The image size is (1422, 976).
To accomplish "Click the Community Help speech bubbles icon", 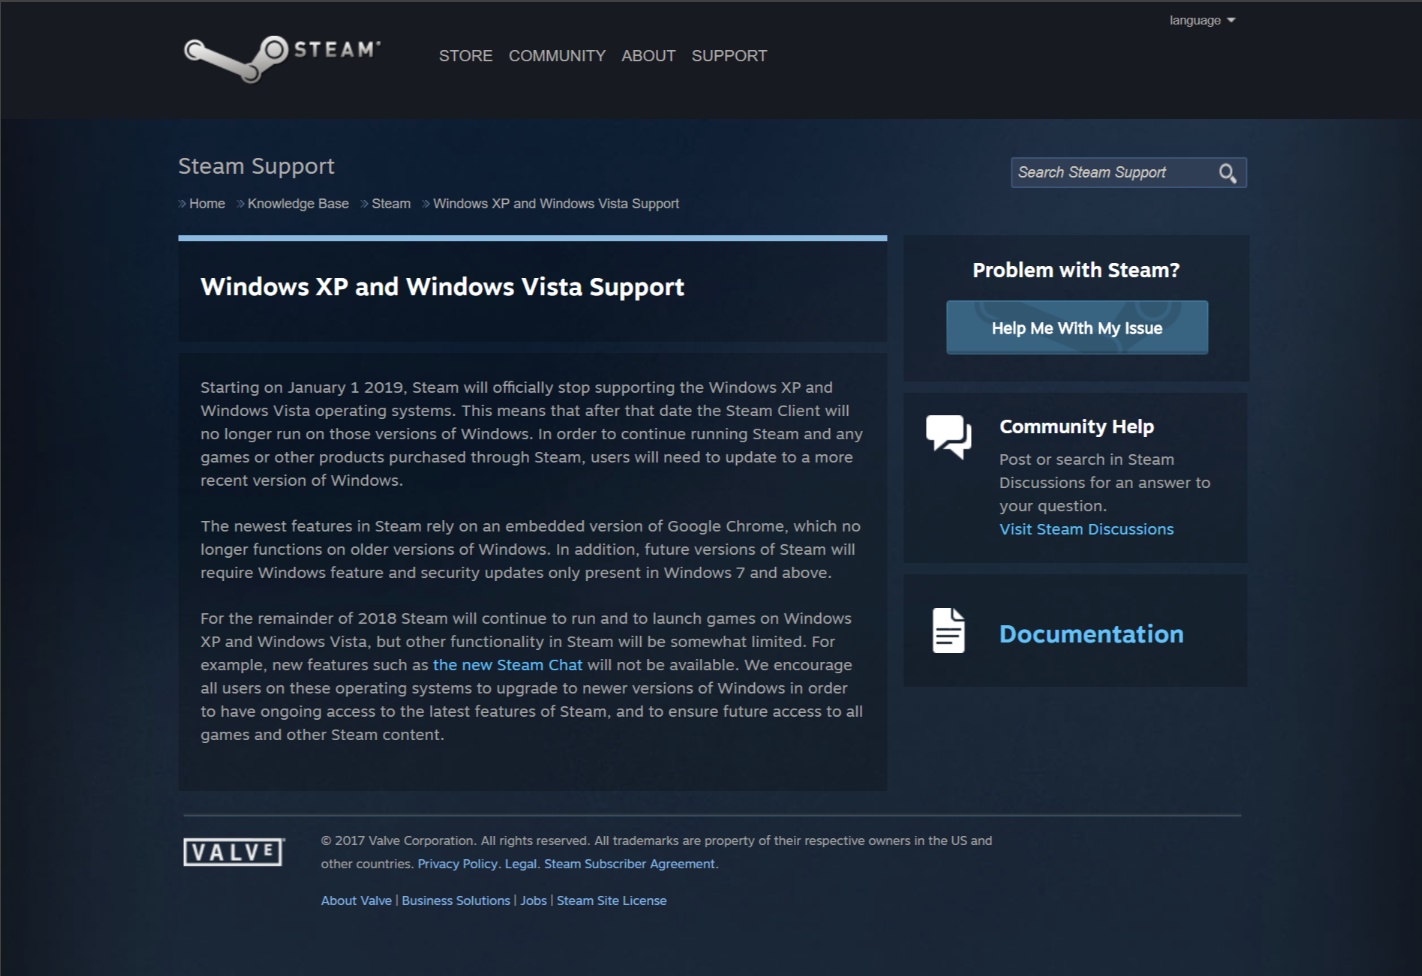I will pyautogui.click(x=949, y=436).
